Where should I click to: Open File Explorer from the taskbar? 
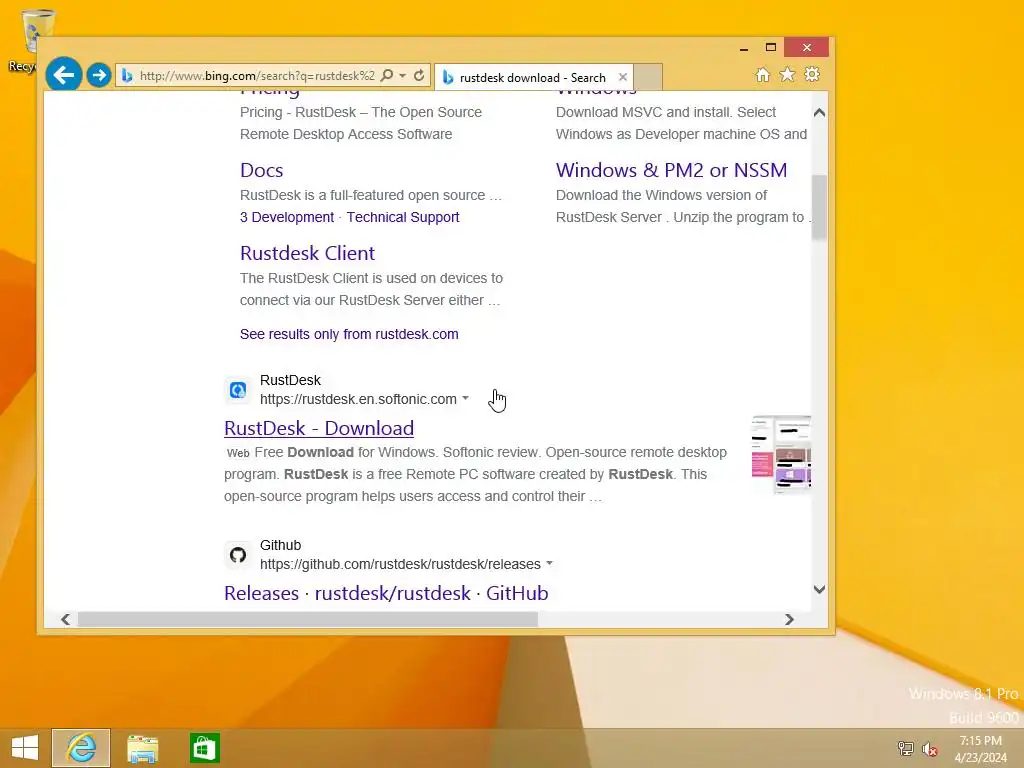pos(142,748)
